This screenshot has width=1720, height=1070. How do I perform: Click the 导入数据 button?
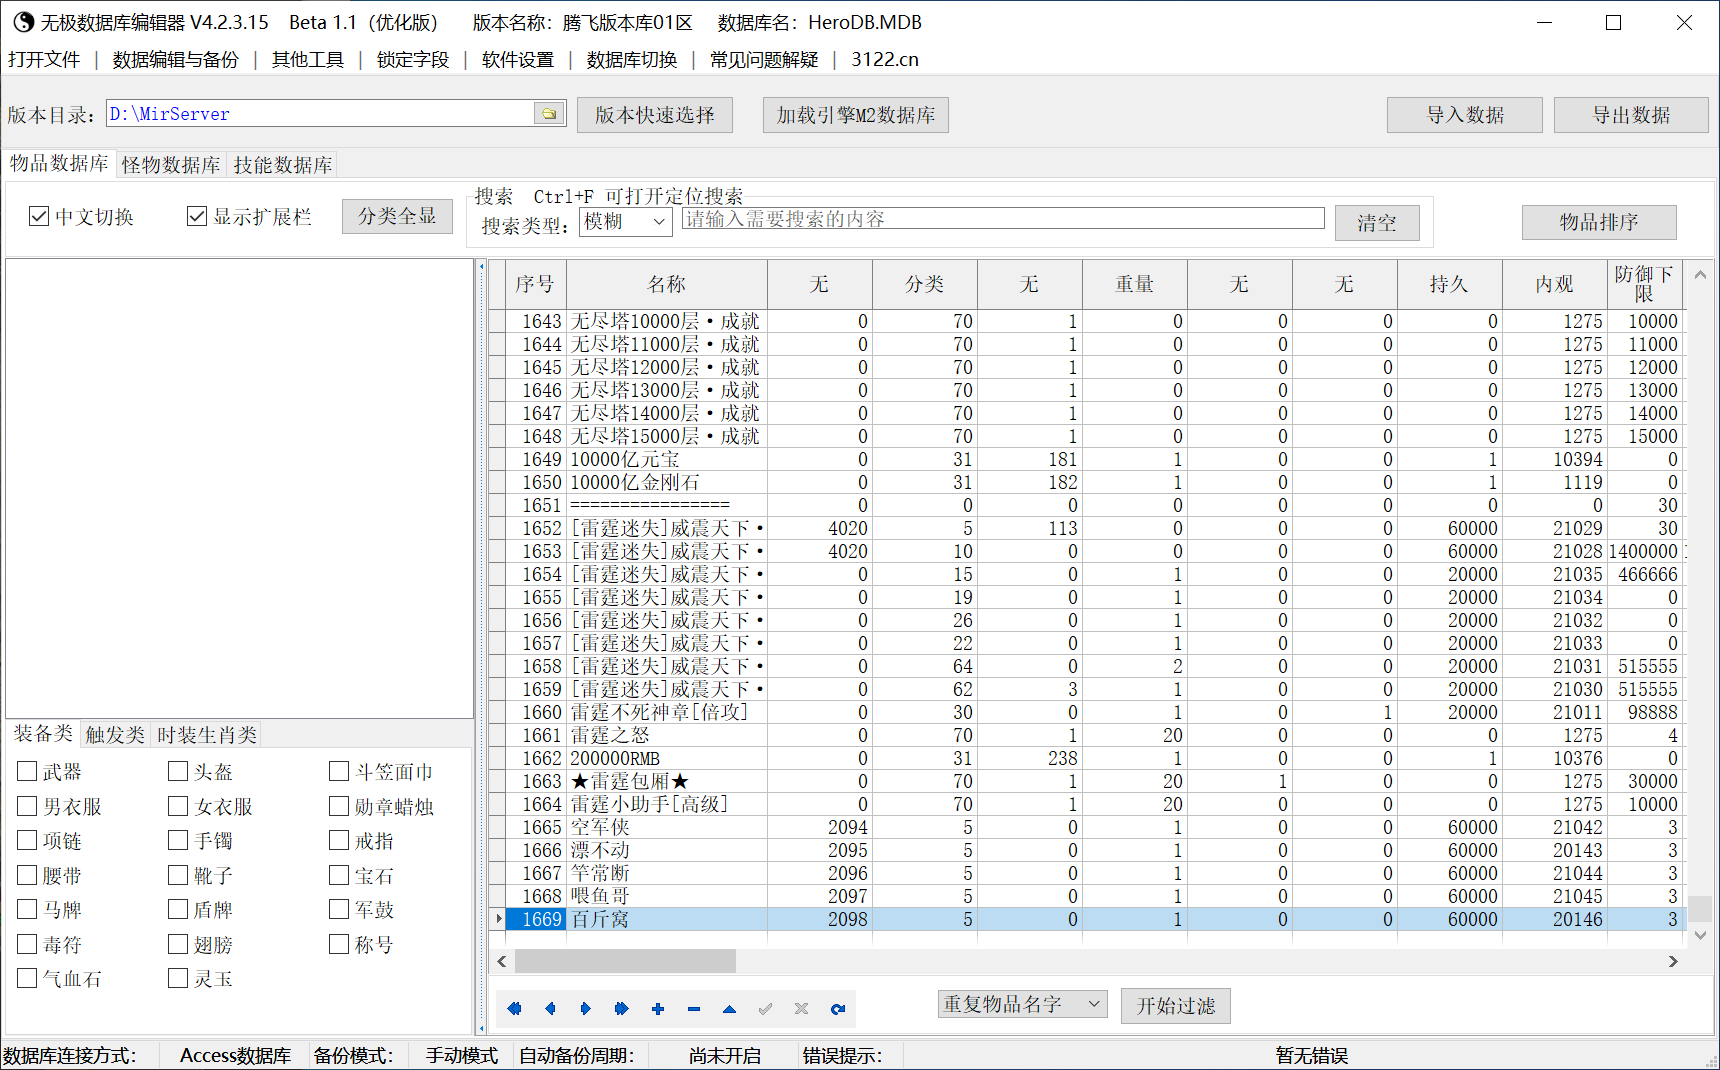pos(1465,115)
